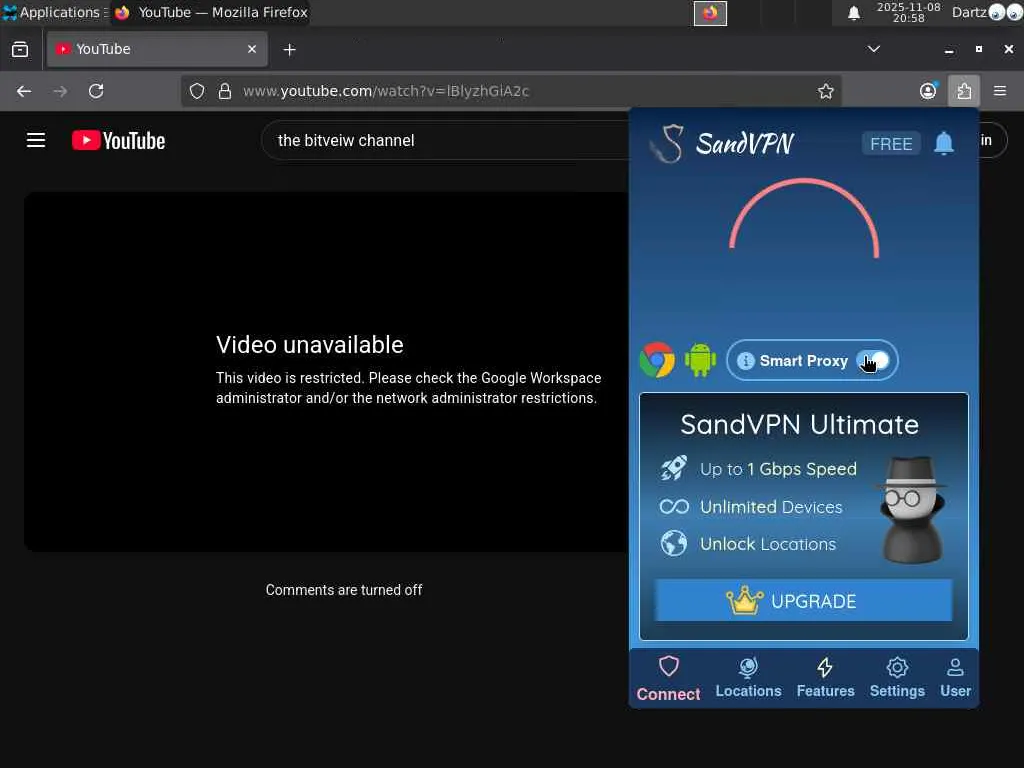Open the Firefox hamburger application menu

1000,91
